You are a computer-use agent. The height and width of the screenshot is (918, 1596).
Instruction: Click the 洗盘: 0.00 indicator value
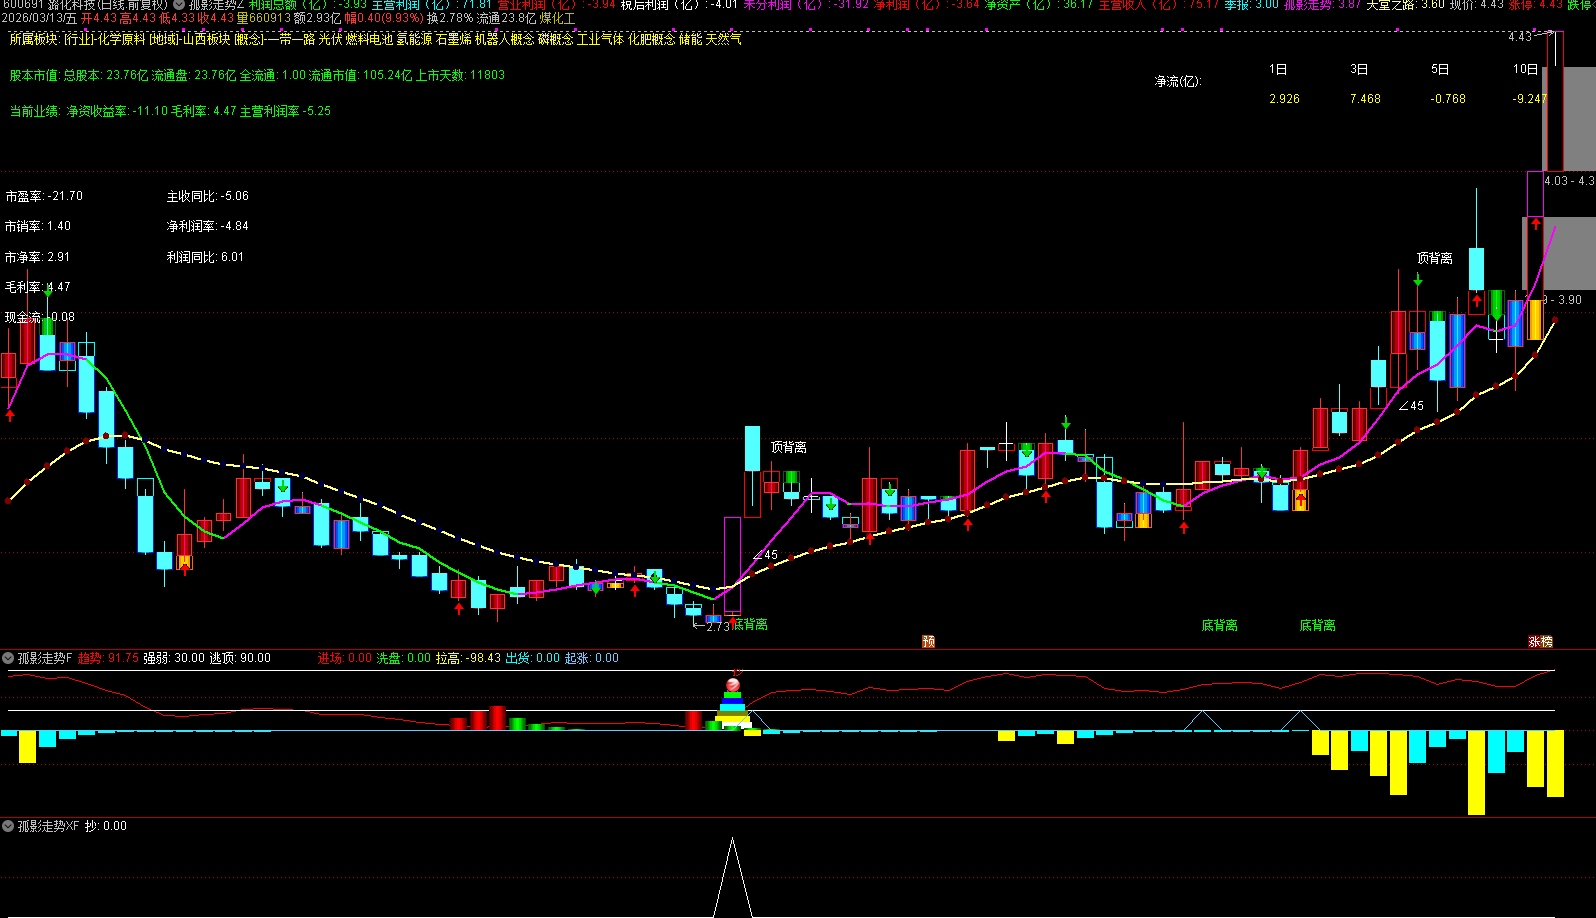404,658
